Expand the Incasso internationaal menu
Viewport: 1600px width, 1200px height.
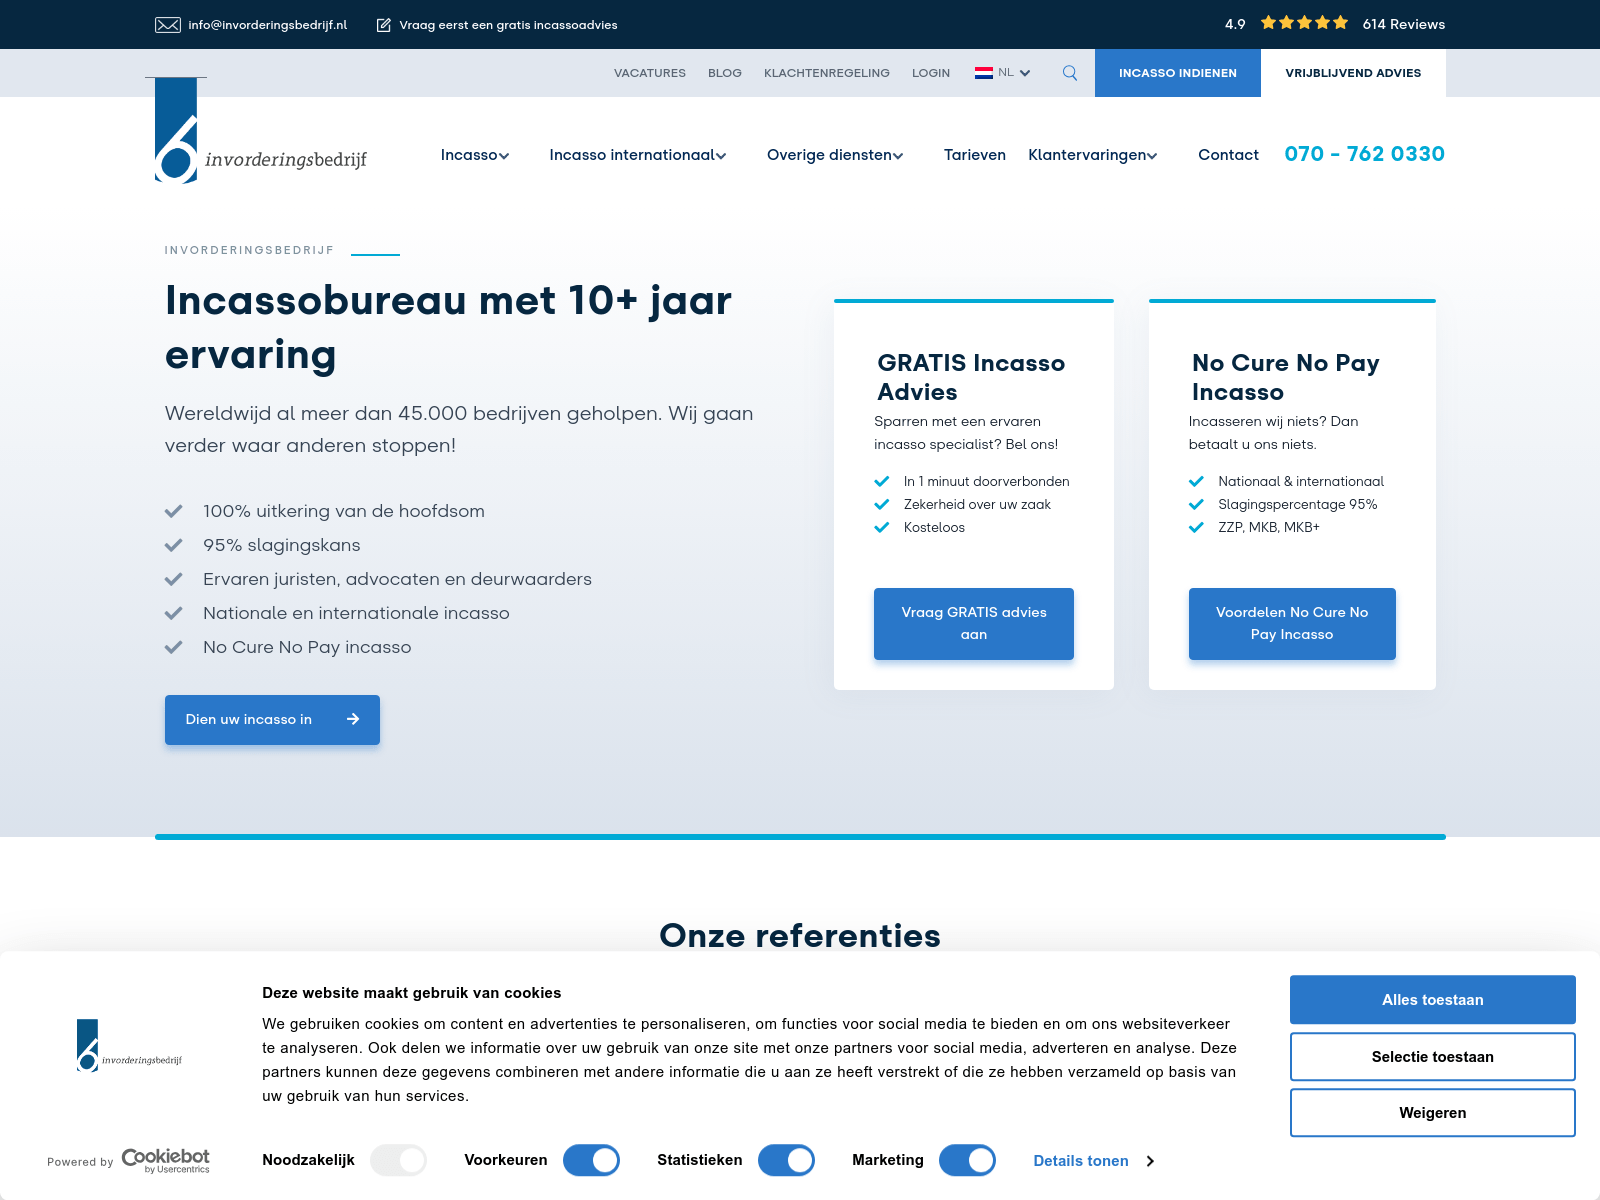click(x=638, y=155)
